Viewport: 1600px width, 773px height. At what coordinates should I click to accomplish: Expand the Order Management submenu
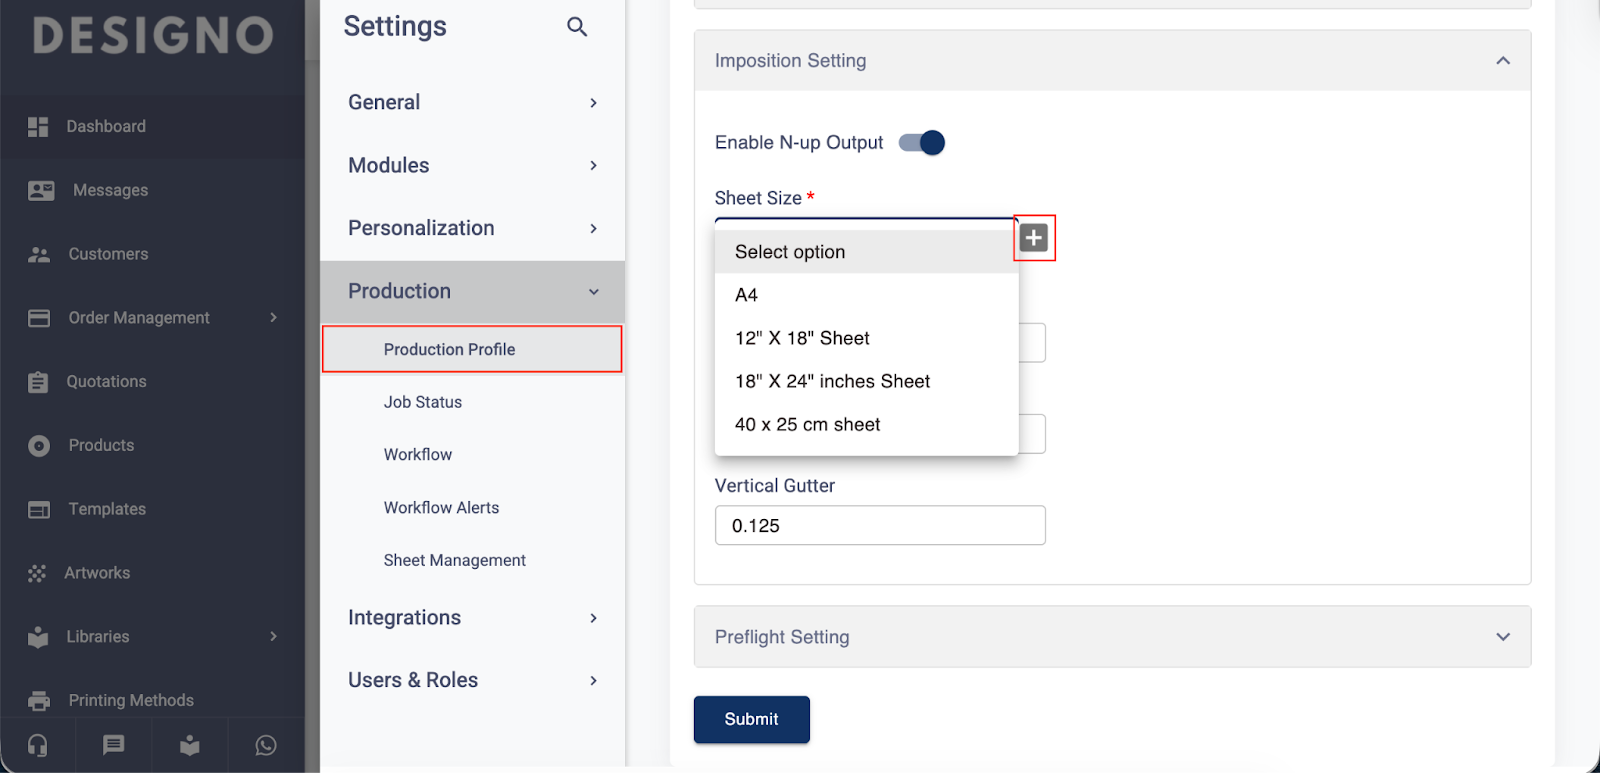pos(273,318)
